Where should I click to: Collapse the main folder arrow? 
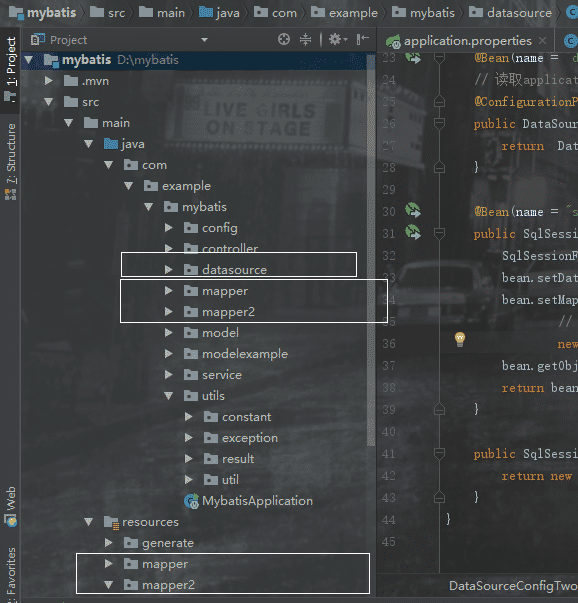[68, 123]
